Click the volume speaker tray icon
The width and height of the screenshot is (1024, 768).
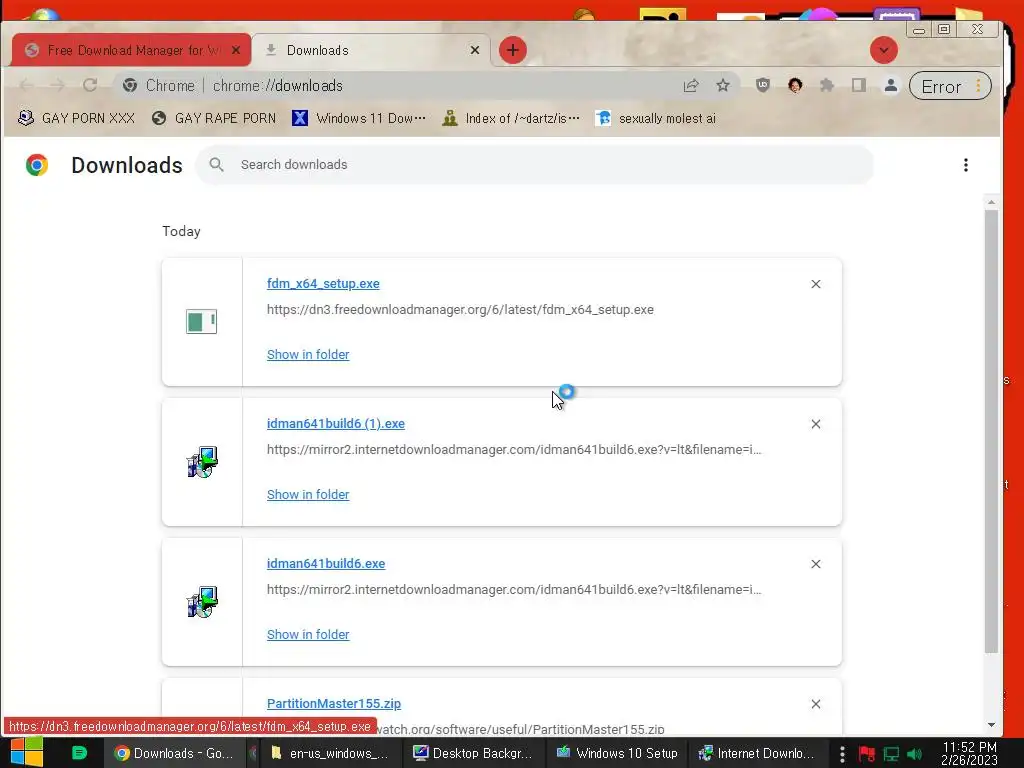point(914,754)
